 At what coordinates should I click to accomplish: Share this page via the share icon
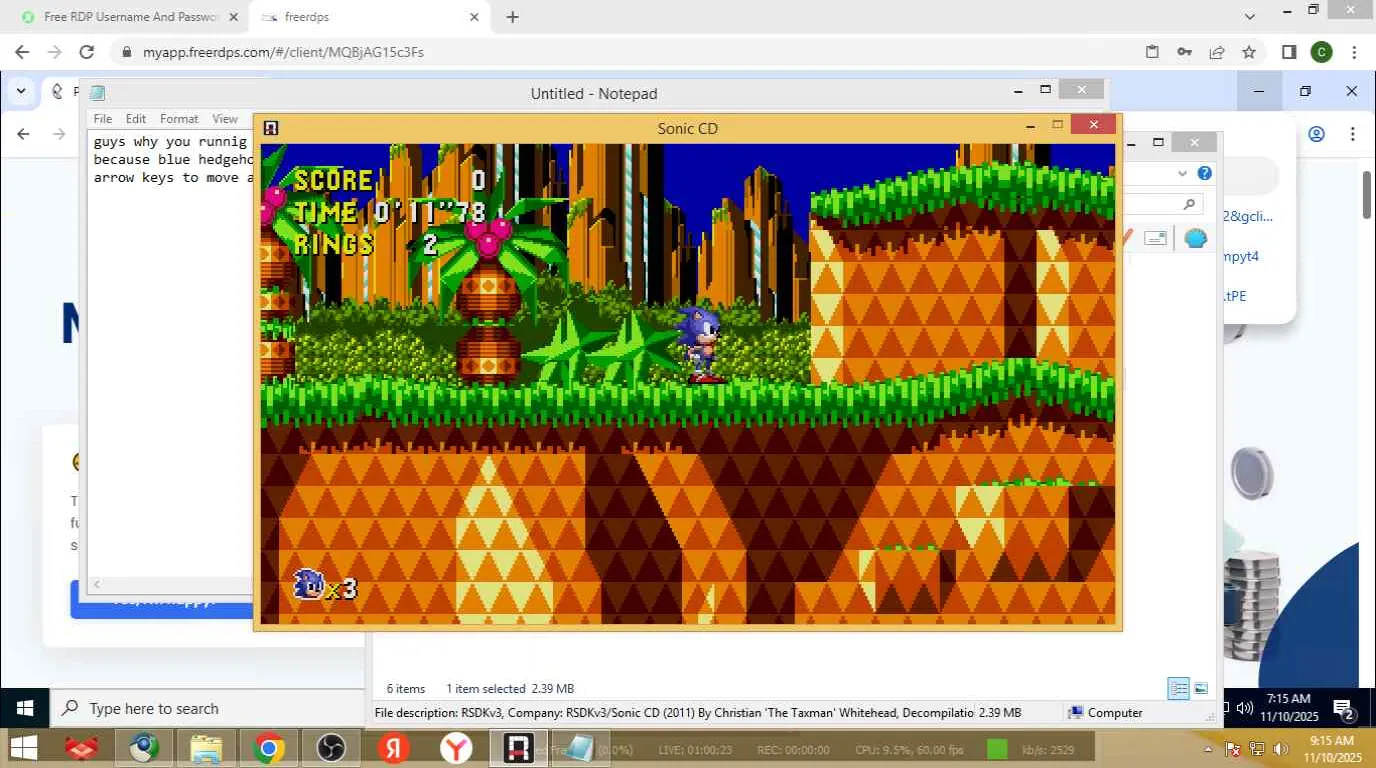click(x=1217, y=52)
